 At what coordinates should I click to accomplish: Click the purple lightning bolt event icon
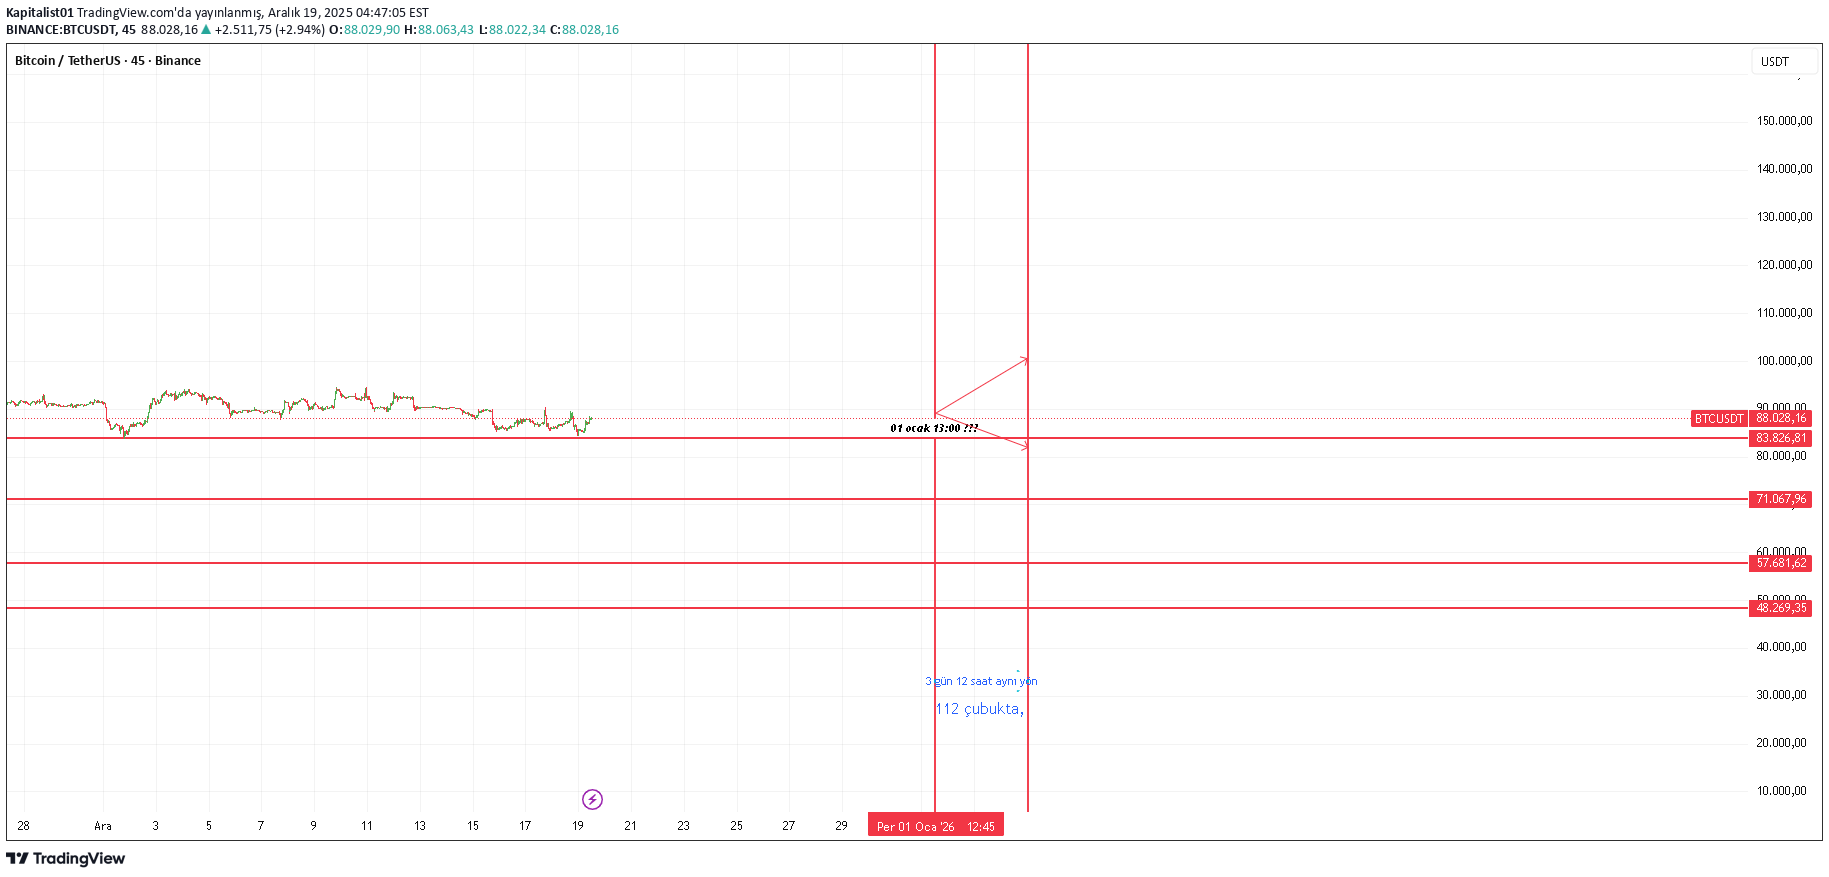tap(592, 799)
